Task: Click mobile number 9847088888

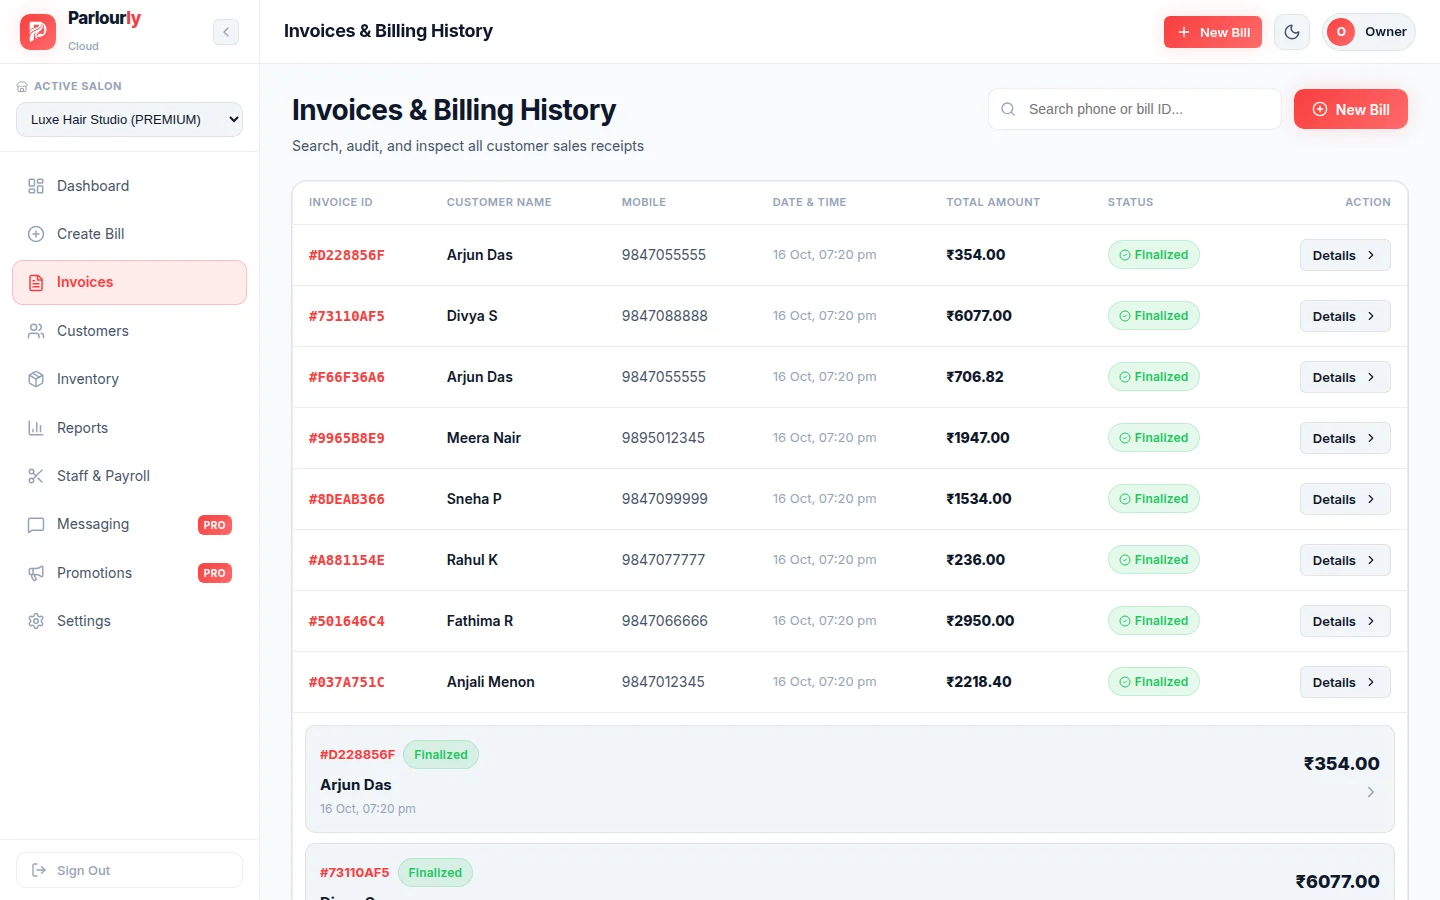Action: pyautogui.click(x=665, y=316)
